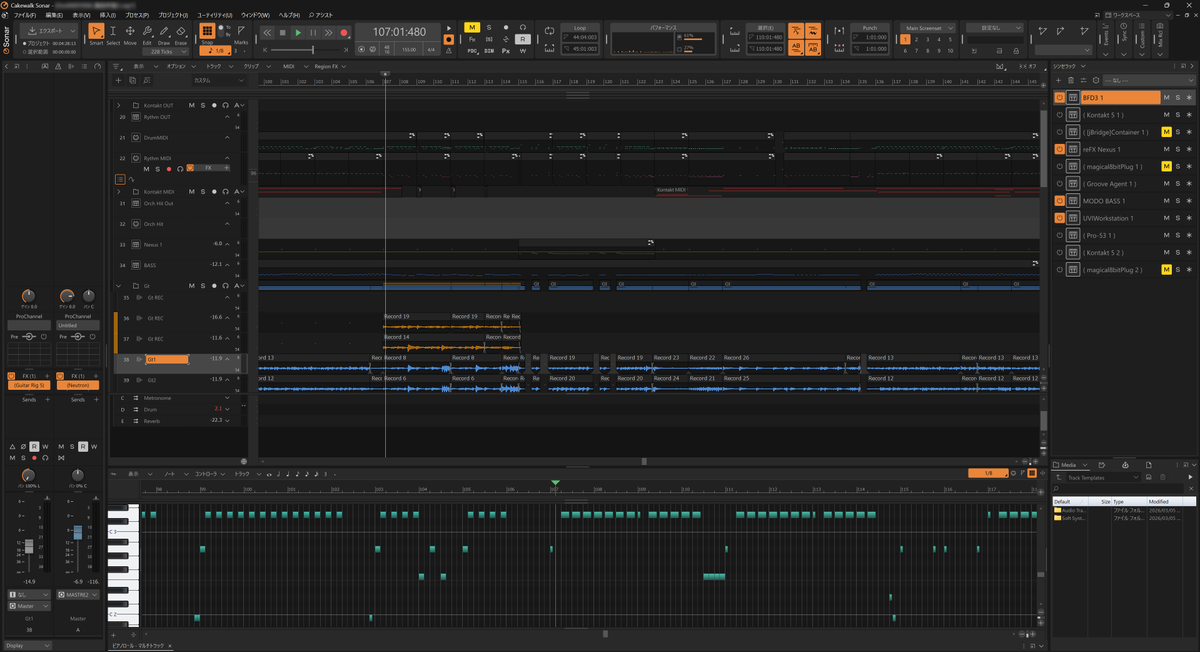Toggle the Loop on/off icon

(x=549, y=32)
